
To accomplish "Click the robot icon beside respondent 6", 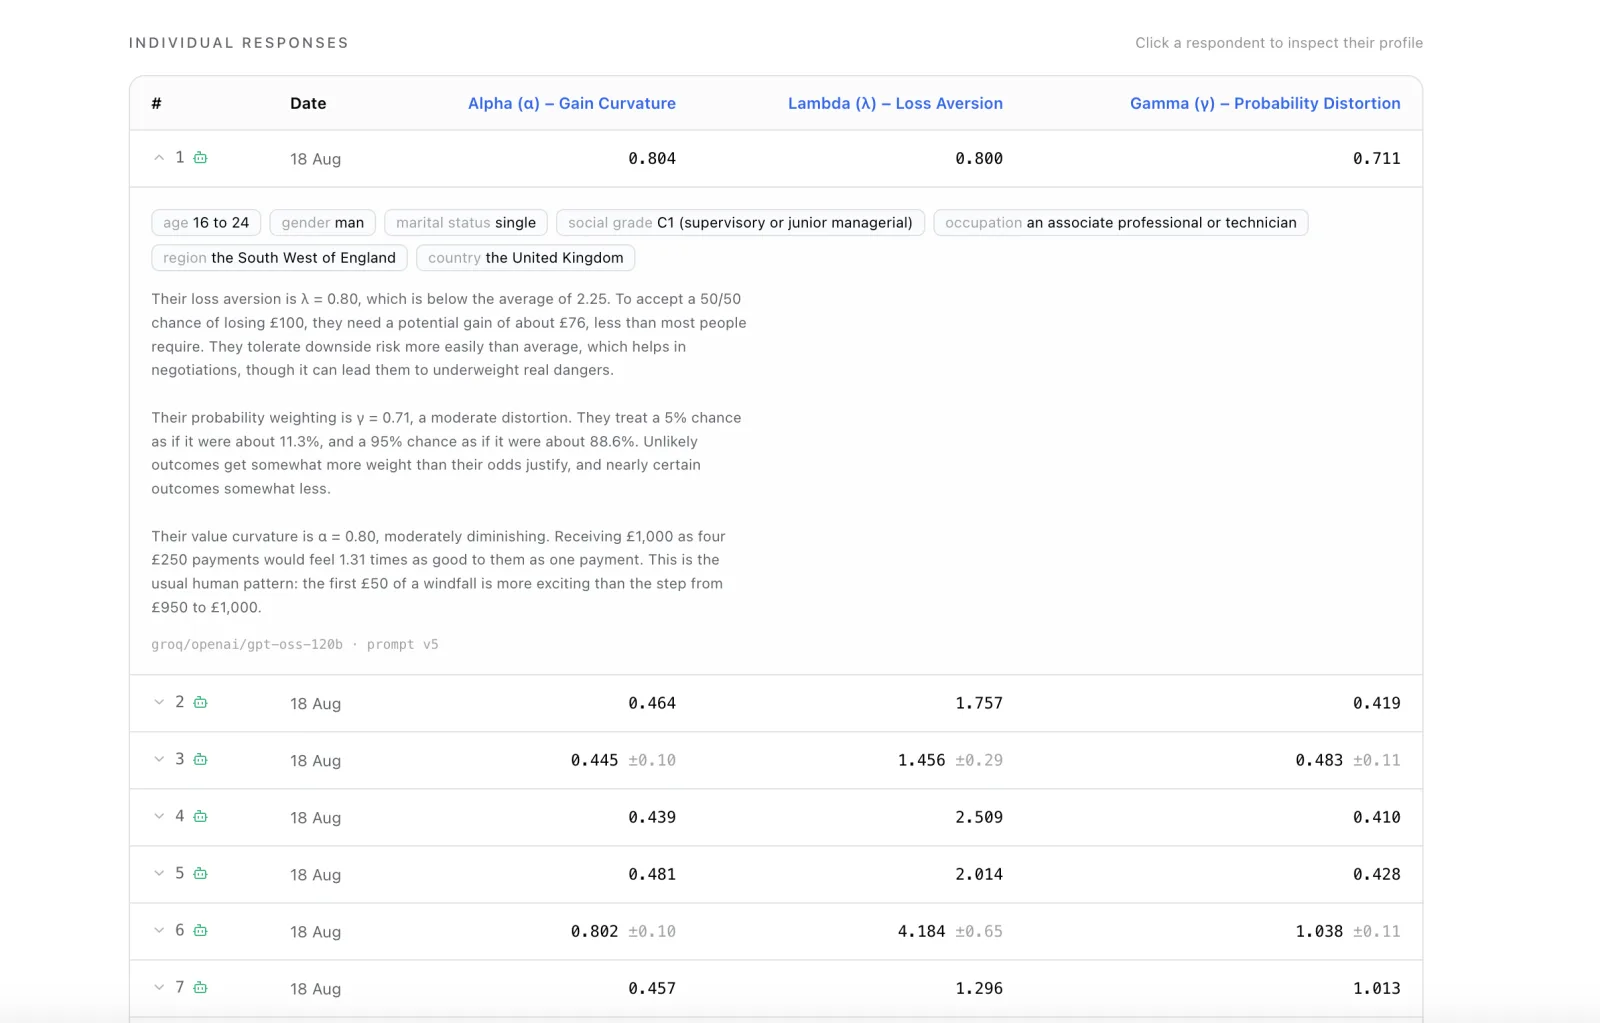I will [x=200, y=930].
